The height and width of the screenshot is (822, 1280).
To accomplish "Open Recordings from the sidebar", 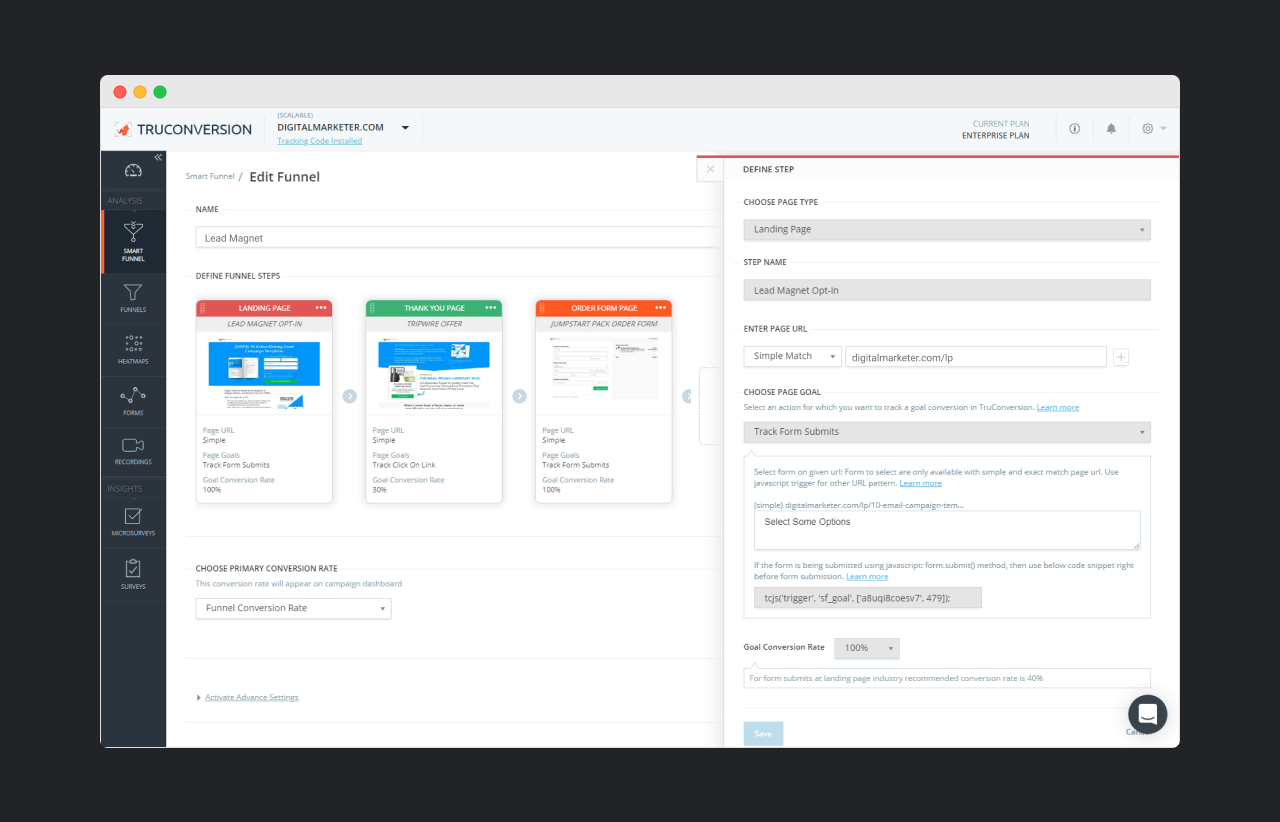I will pyautogui.click(x=133, y=452).
